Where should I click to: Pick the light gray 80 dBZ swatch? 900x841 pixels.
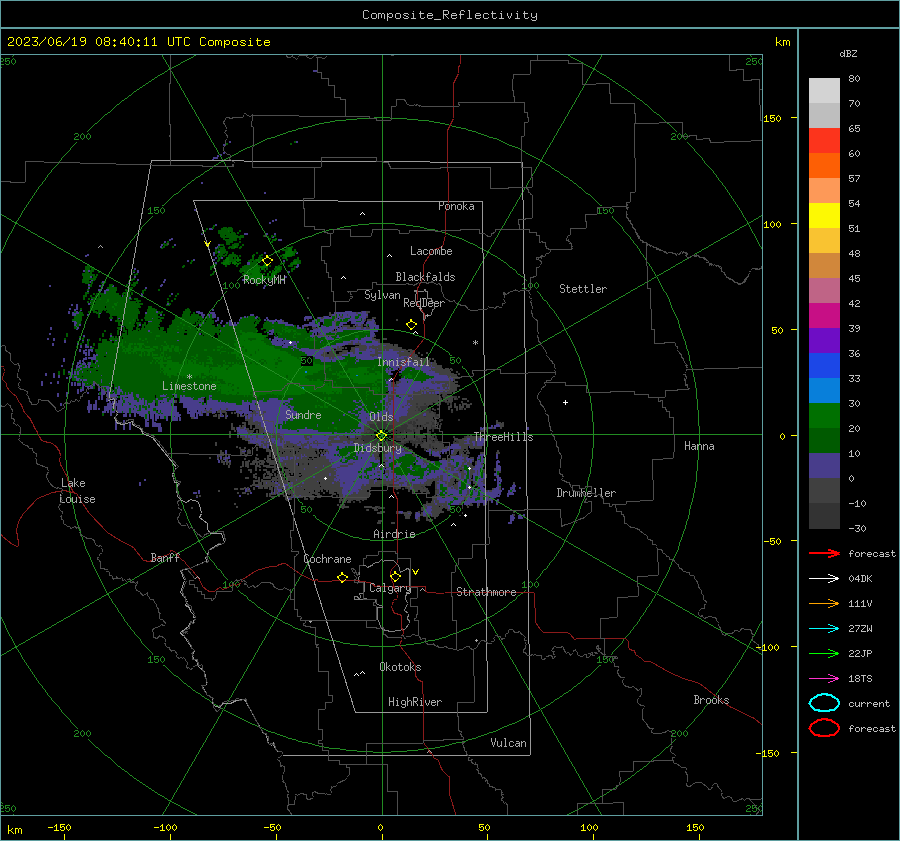824,90
